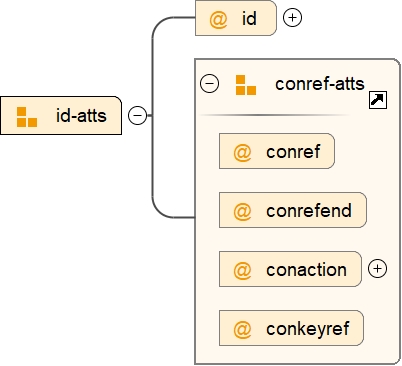Click the id-atts attribute group icon

(27, 117)
